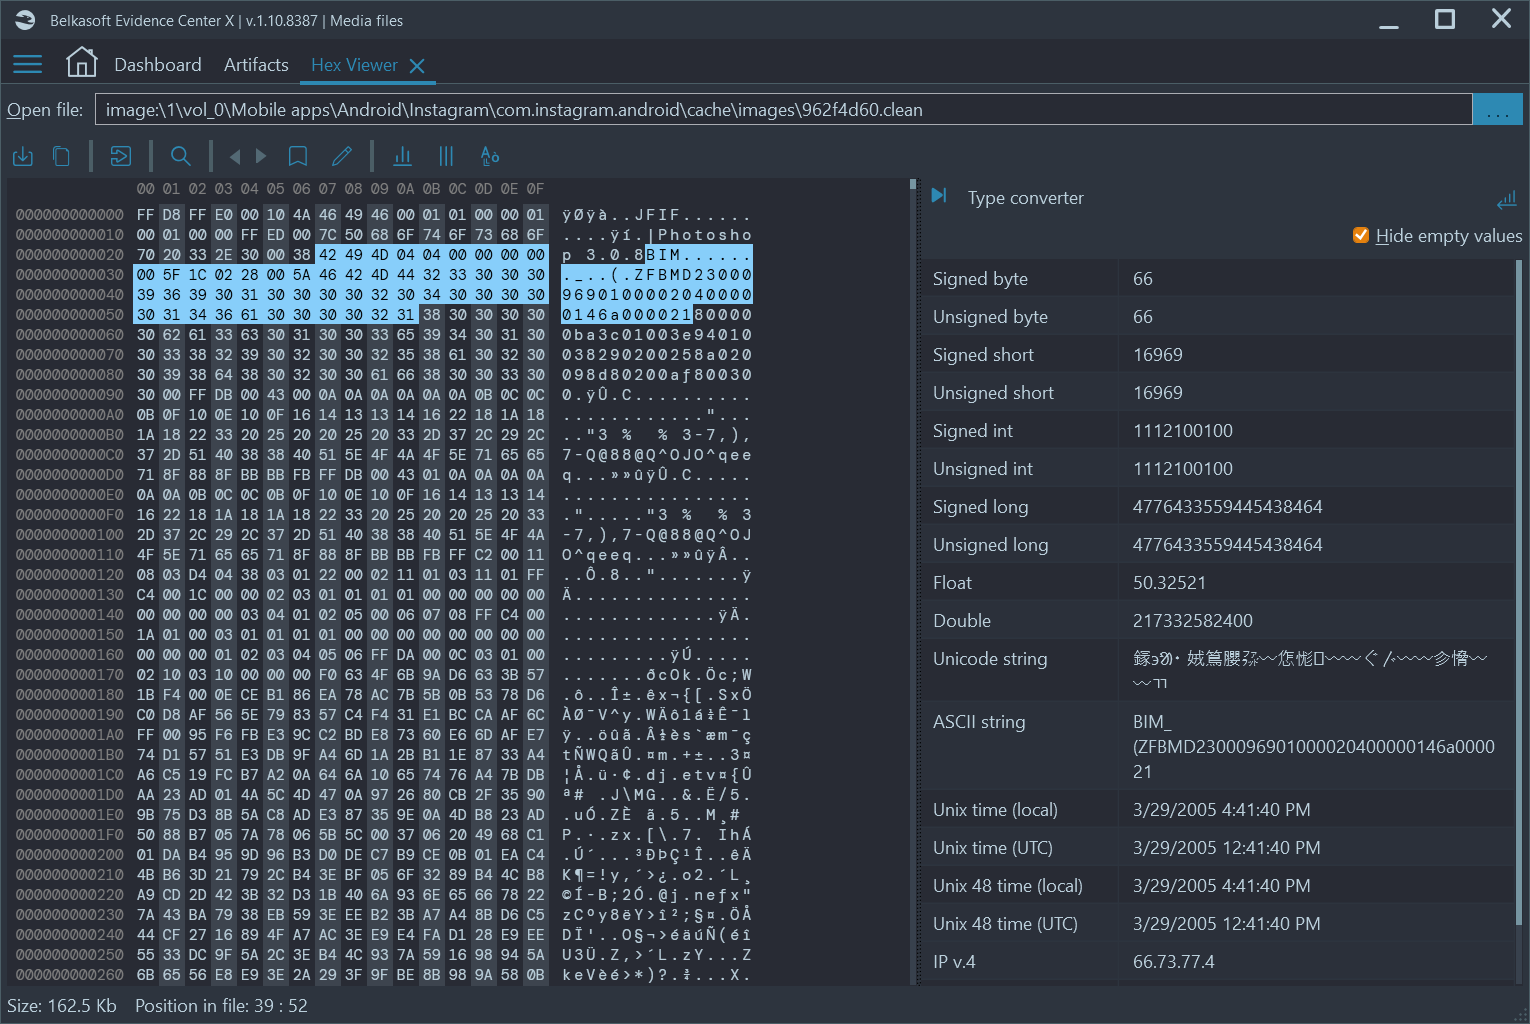
Task: Select the Float value 50.32521
Action: (x=1169, y=583)
